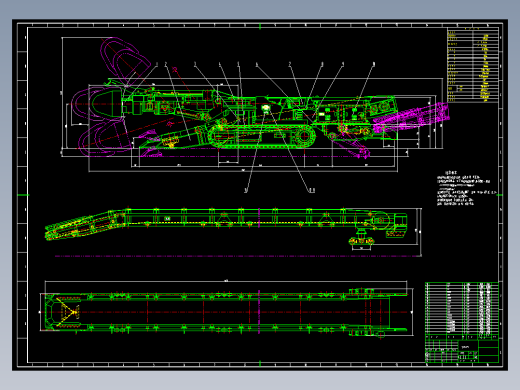Screen dimensions: 520x390
Task: Select the green crawler track assembly
Action: tap(262, 136)
